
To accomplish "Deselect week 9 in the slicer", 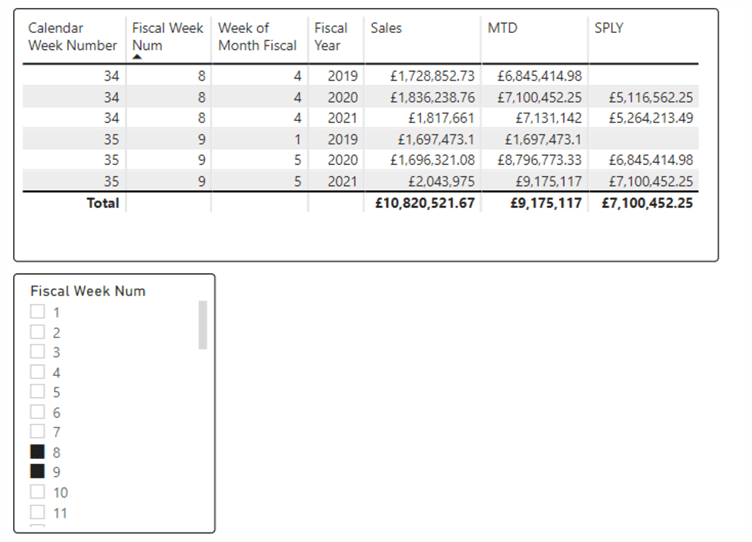I will (38, 472).
